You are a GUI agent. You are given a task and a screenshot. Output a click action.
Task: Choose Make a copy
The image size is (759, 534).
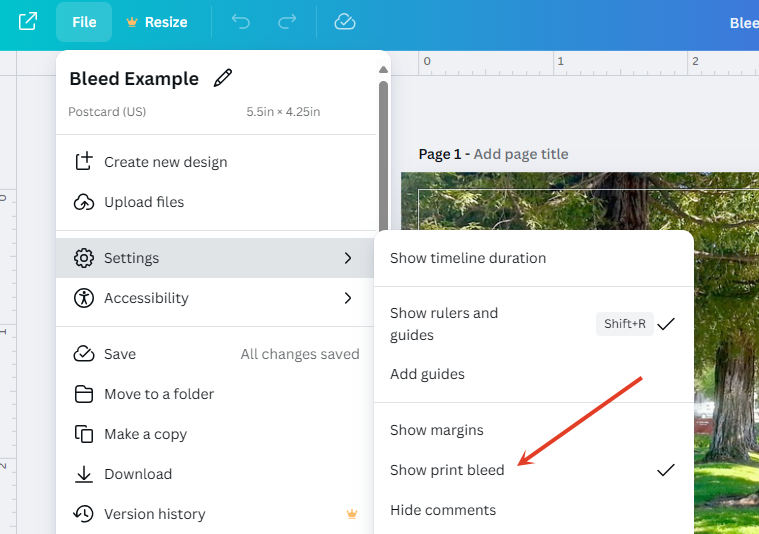pyautogui.click(x=216, y=434)
